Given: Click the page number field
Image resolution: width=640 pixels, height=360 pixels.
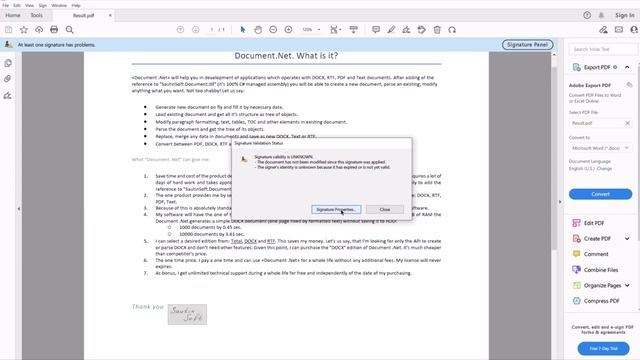Looking at the screenshot, I should point(211,30).
